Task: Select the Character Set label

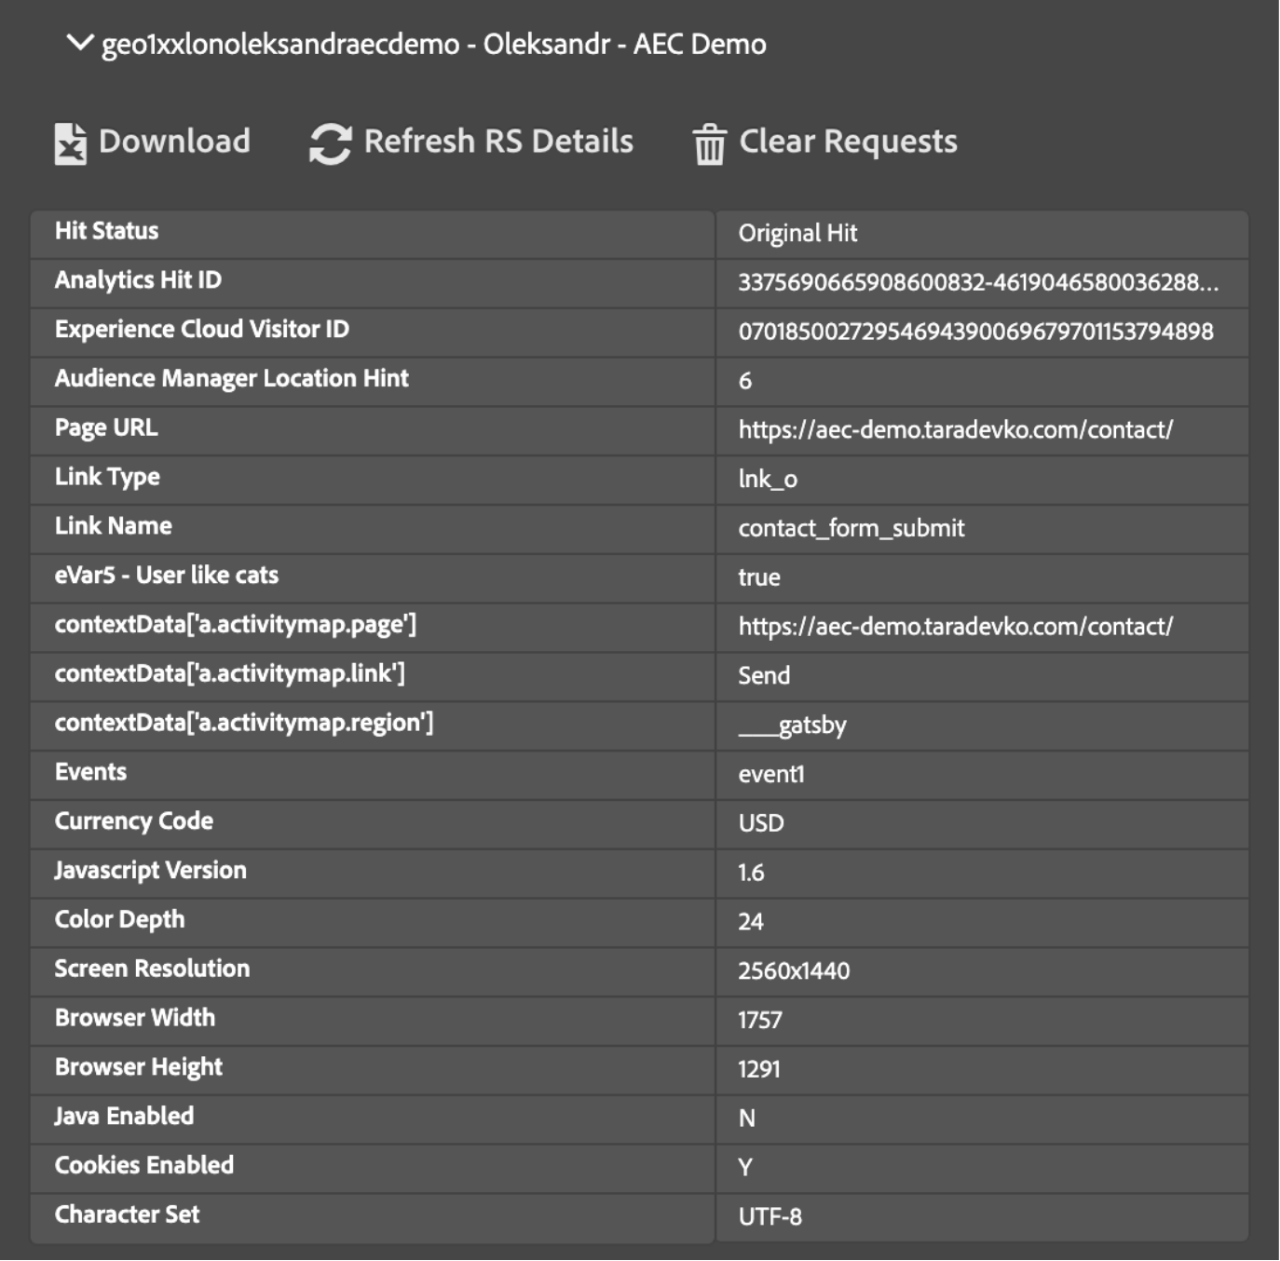Action: (x=127, y=1214)
